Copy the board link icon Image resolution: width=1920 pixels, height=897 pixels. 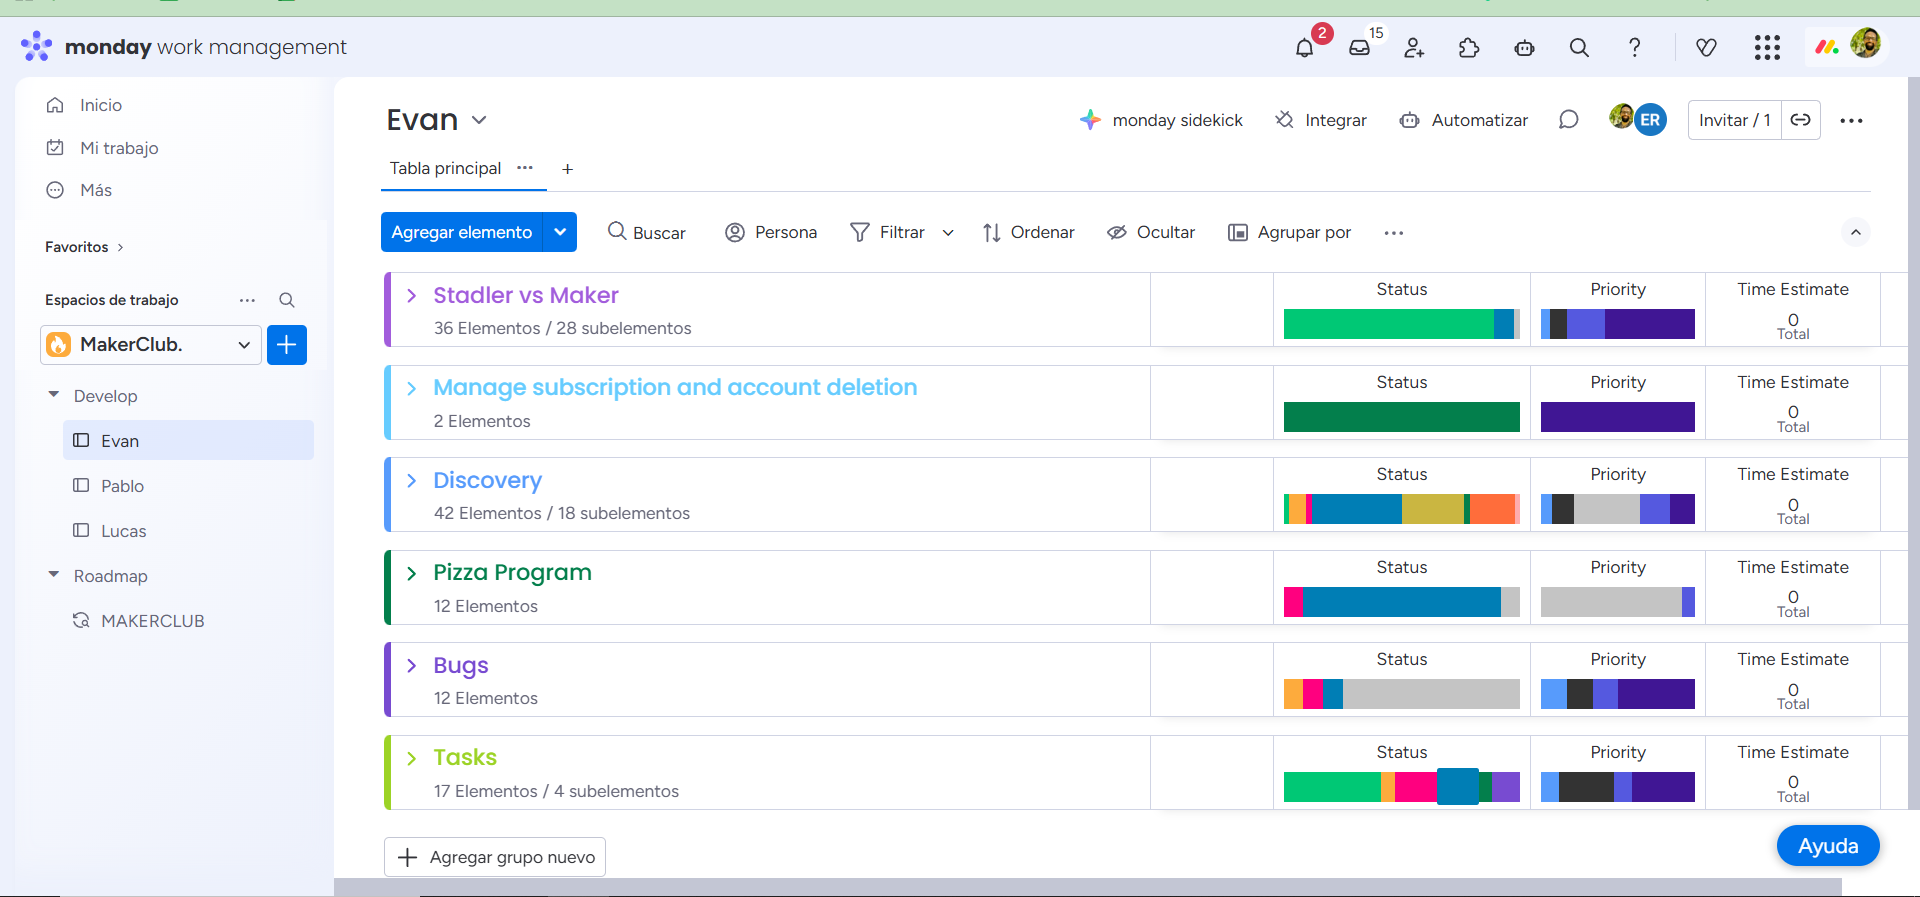pyautogui.click(x=1800, y=120)
